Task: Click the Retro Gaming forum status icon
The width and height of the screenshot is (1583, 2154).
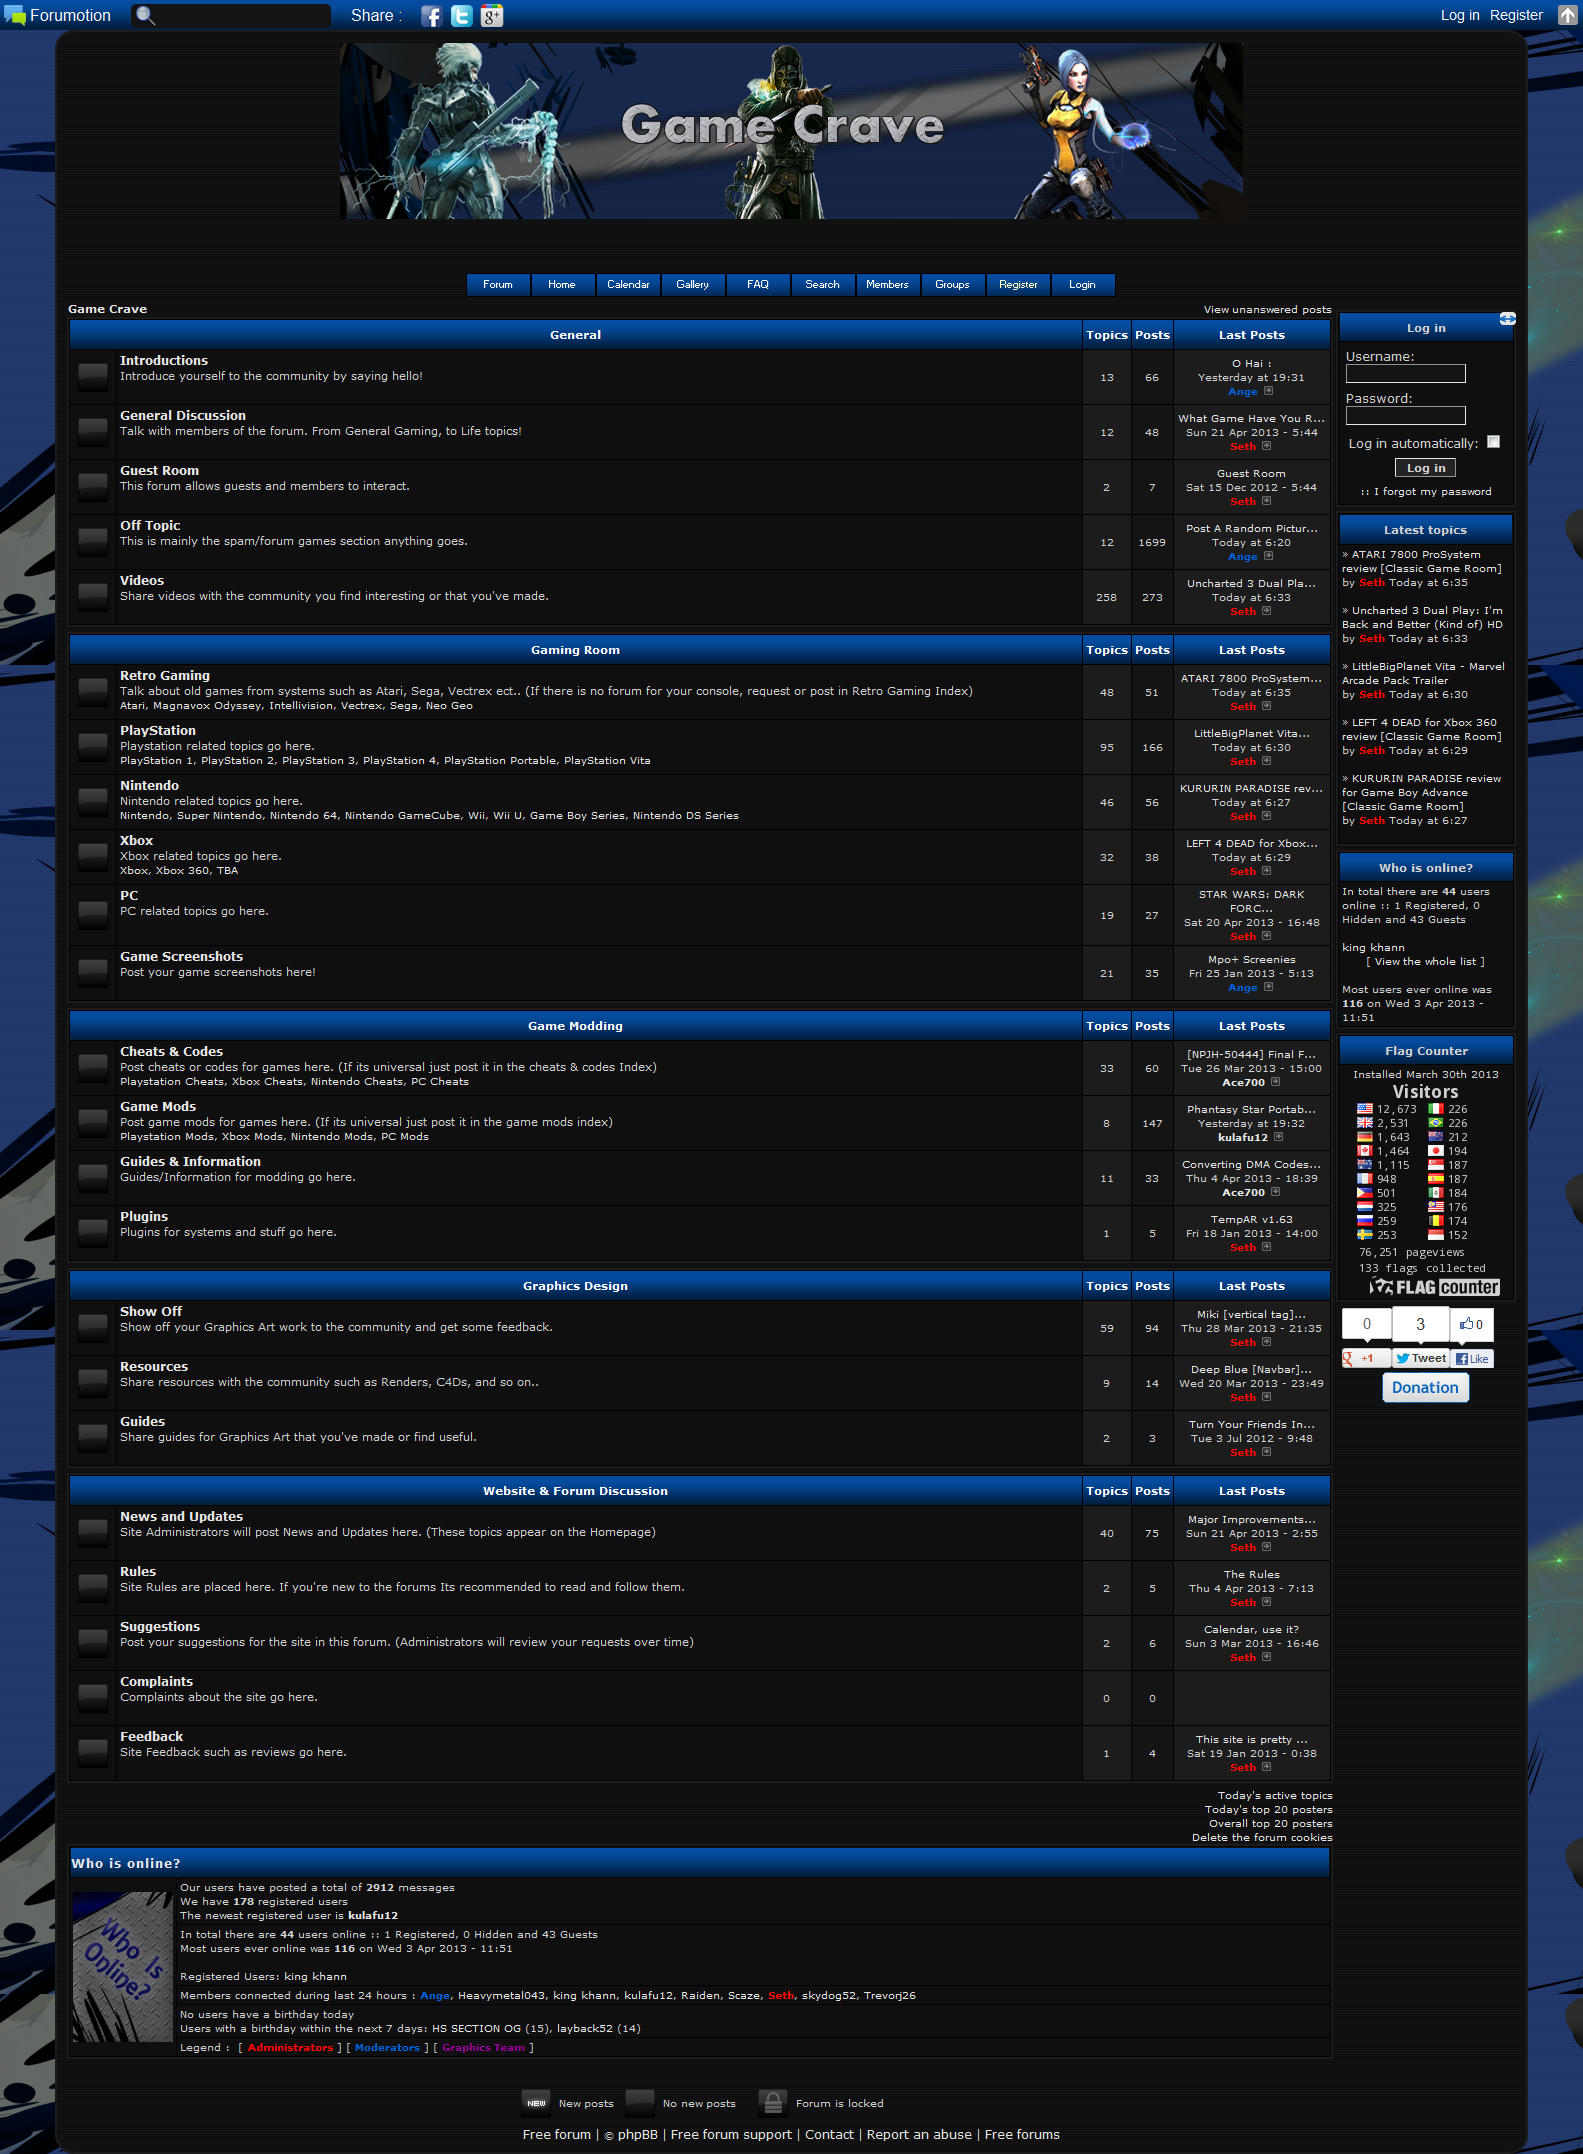Action: point(93,691)
